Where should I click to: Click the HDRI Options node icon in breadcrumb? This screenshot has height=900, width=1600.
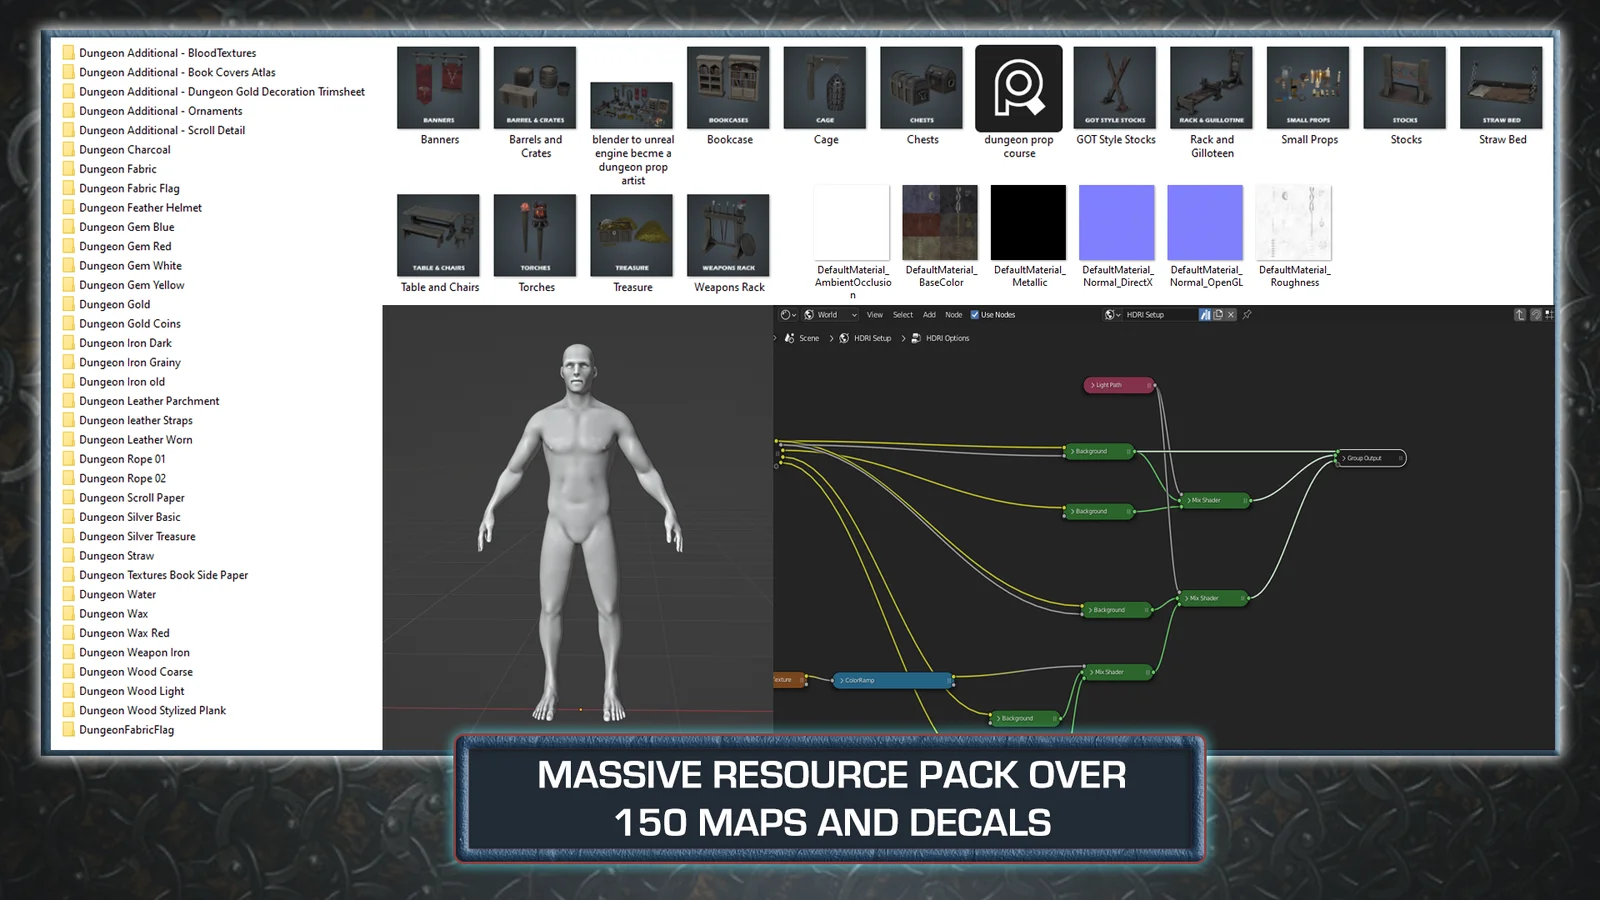point(916,338)
